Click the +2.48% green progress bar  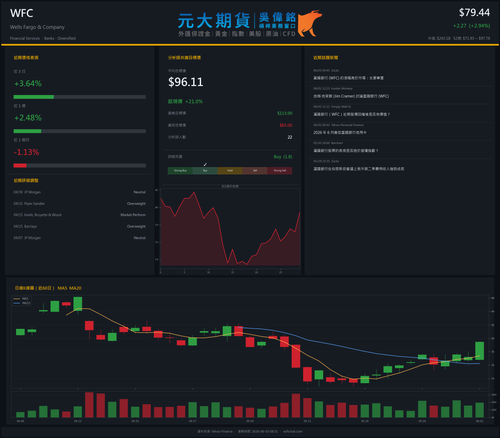click(27, 131)
